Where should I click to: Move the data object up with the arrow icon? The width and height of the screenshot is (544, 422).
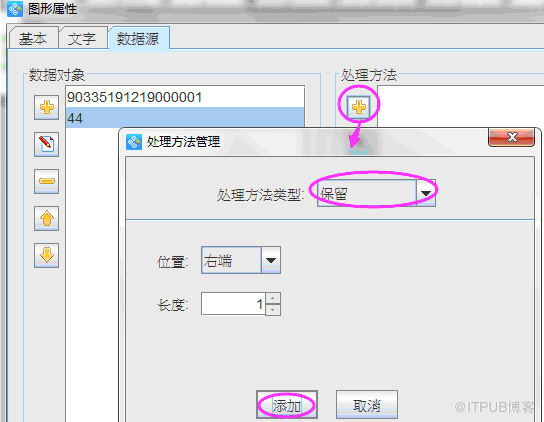point(46,218)
